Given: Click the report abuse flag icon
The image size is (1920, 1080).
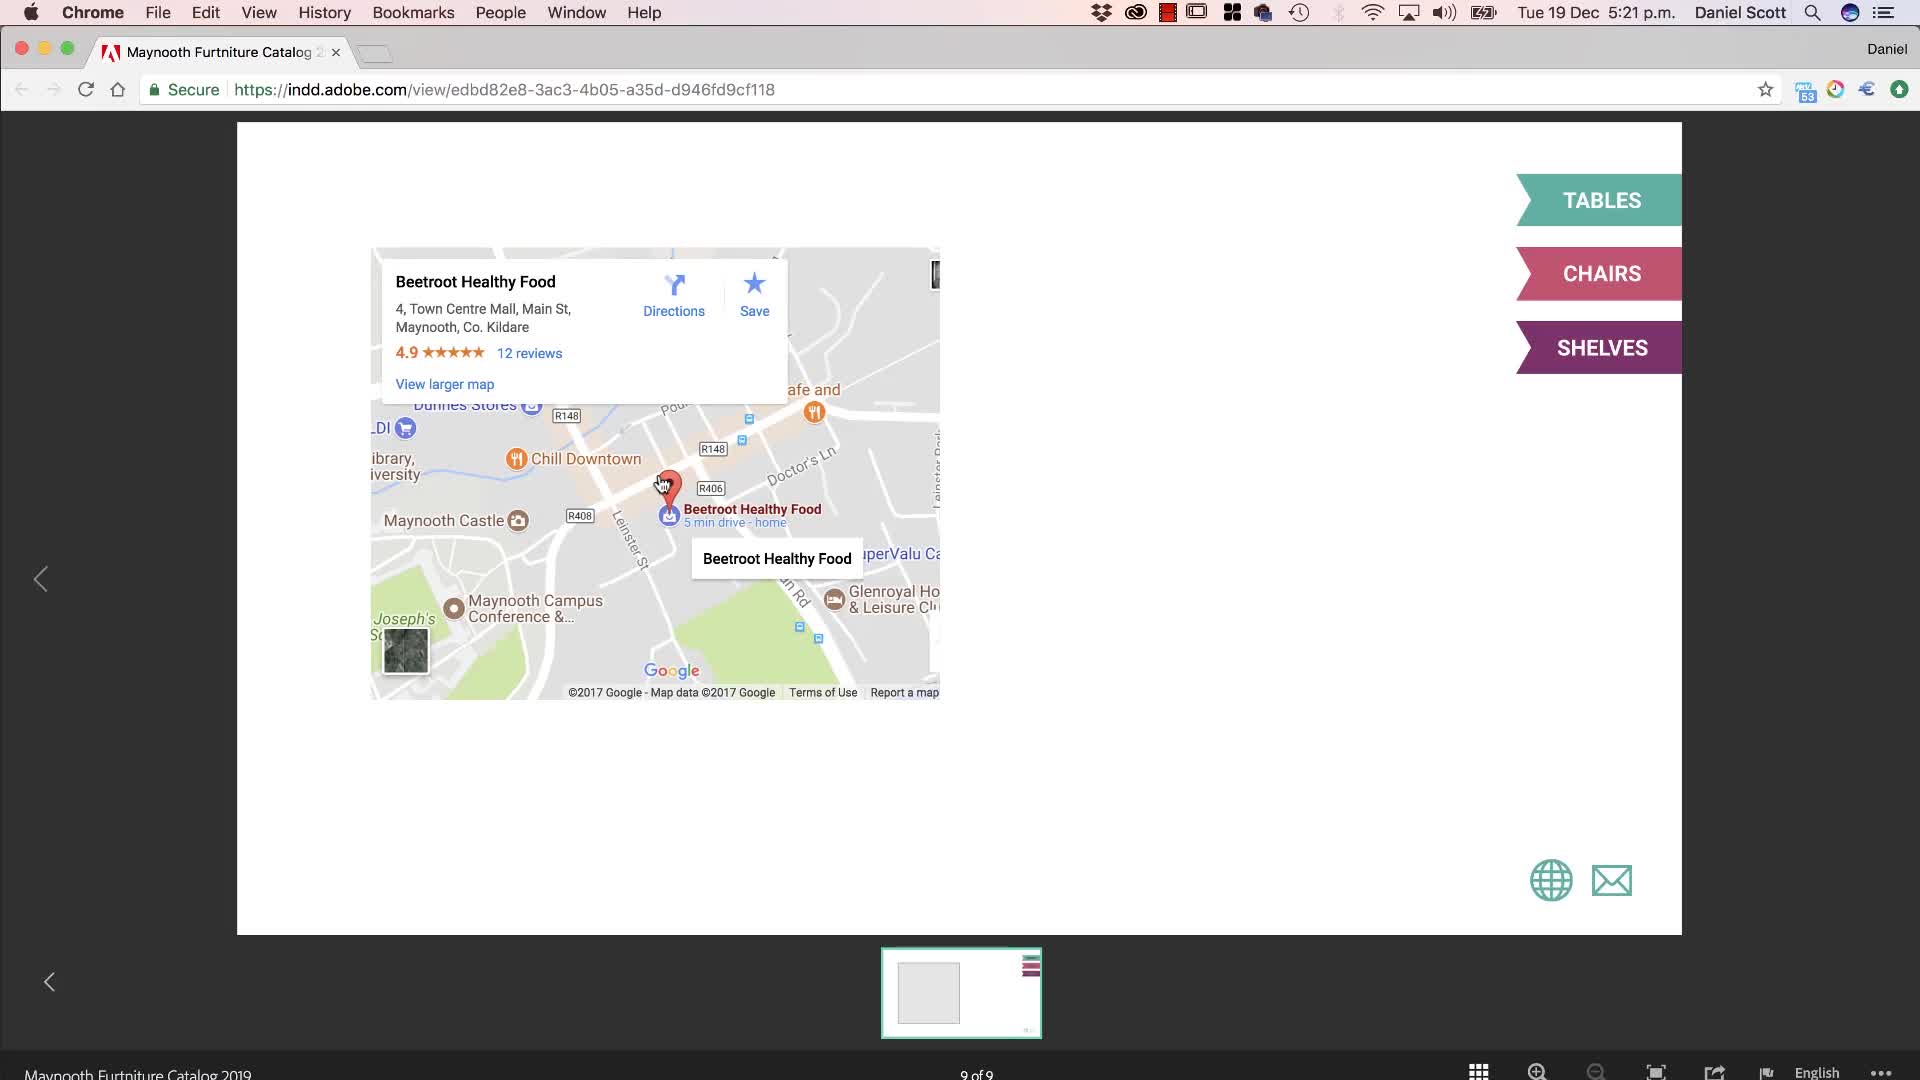Looking at the screenshot, I should (1766, 1072).
